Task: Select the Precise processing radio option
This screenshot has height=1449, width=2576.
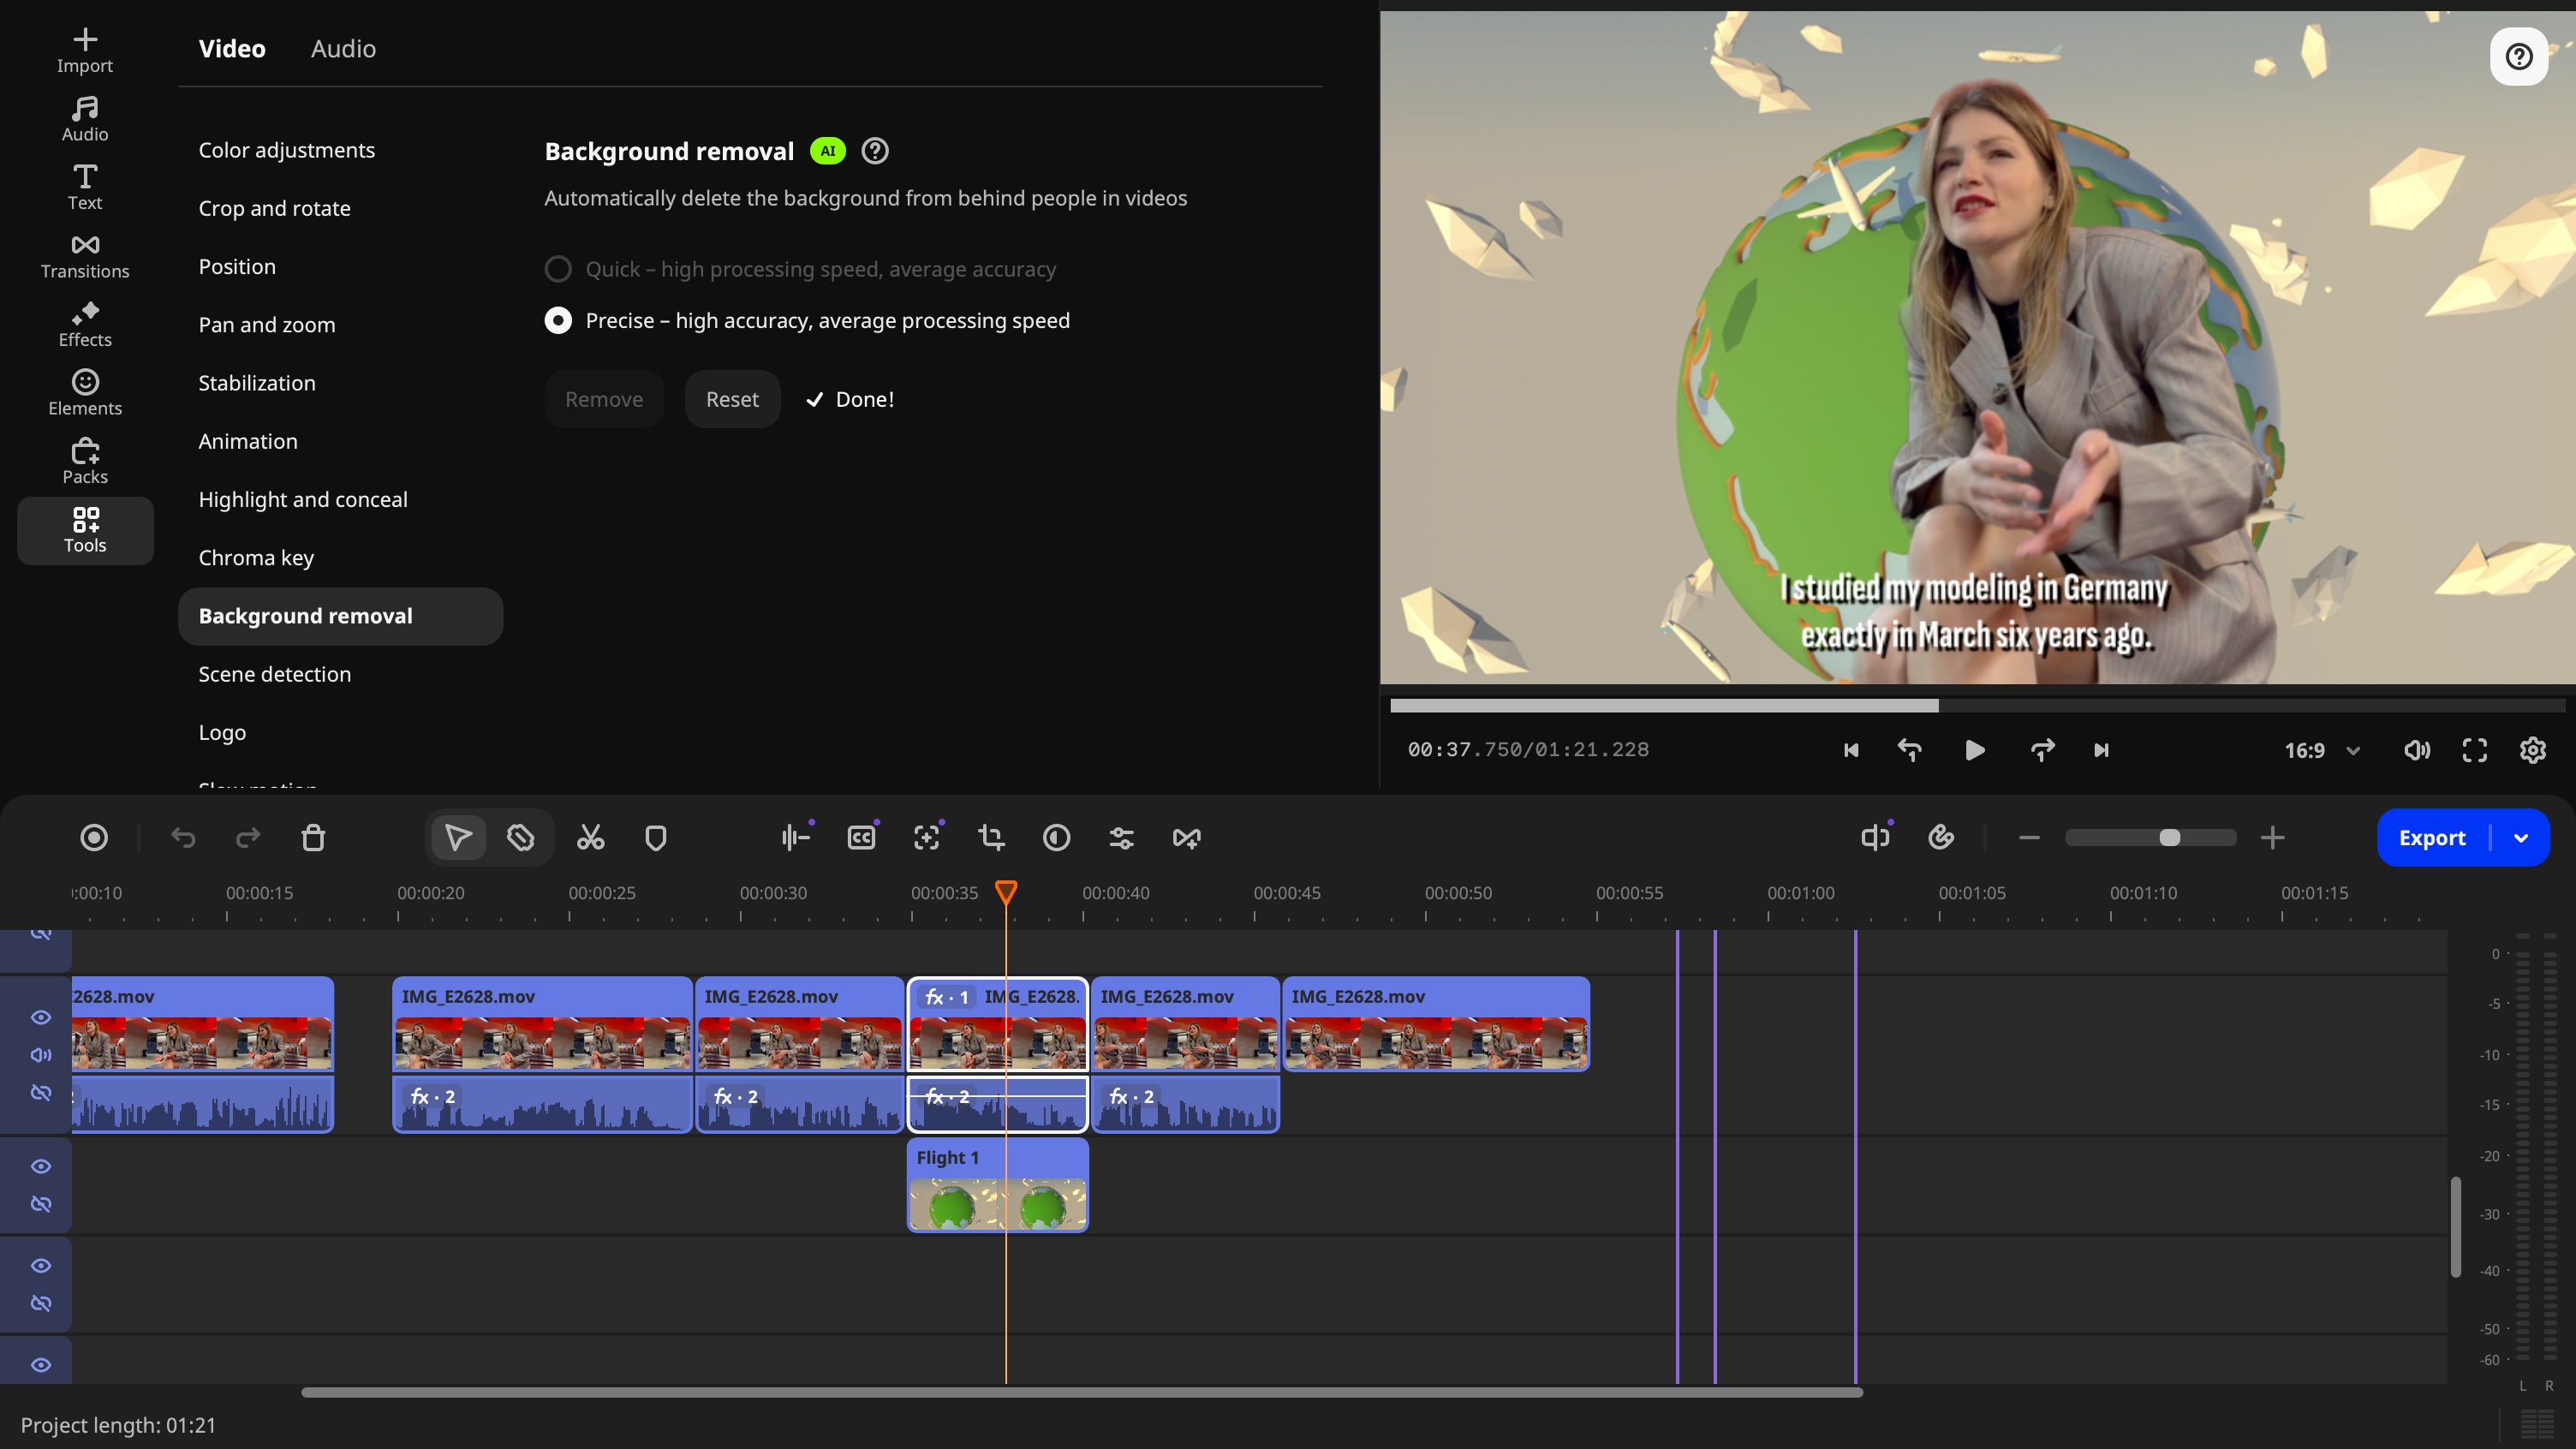Action: pos(558,320)
